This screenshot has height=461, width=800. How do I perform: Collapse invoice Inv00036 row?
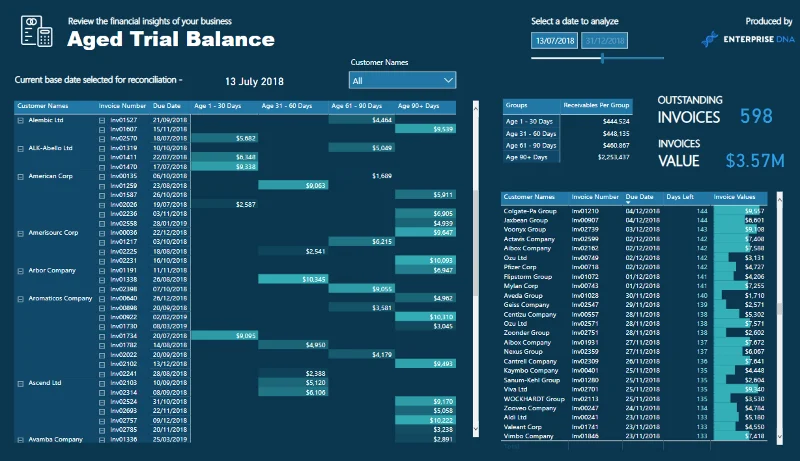pos(102,233)
